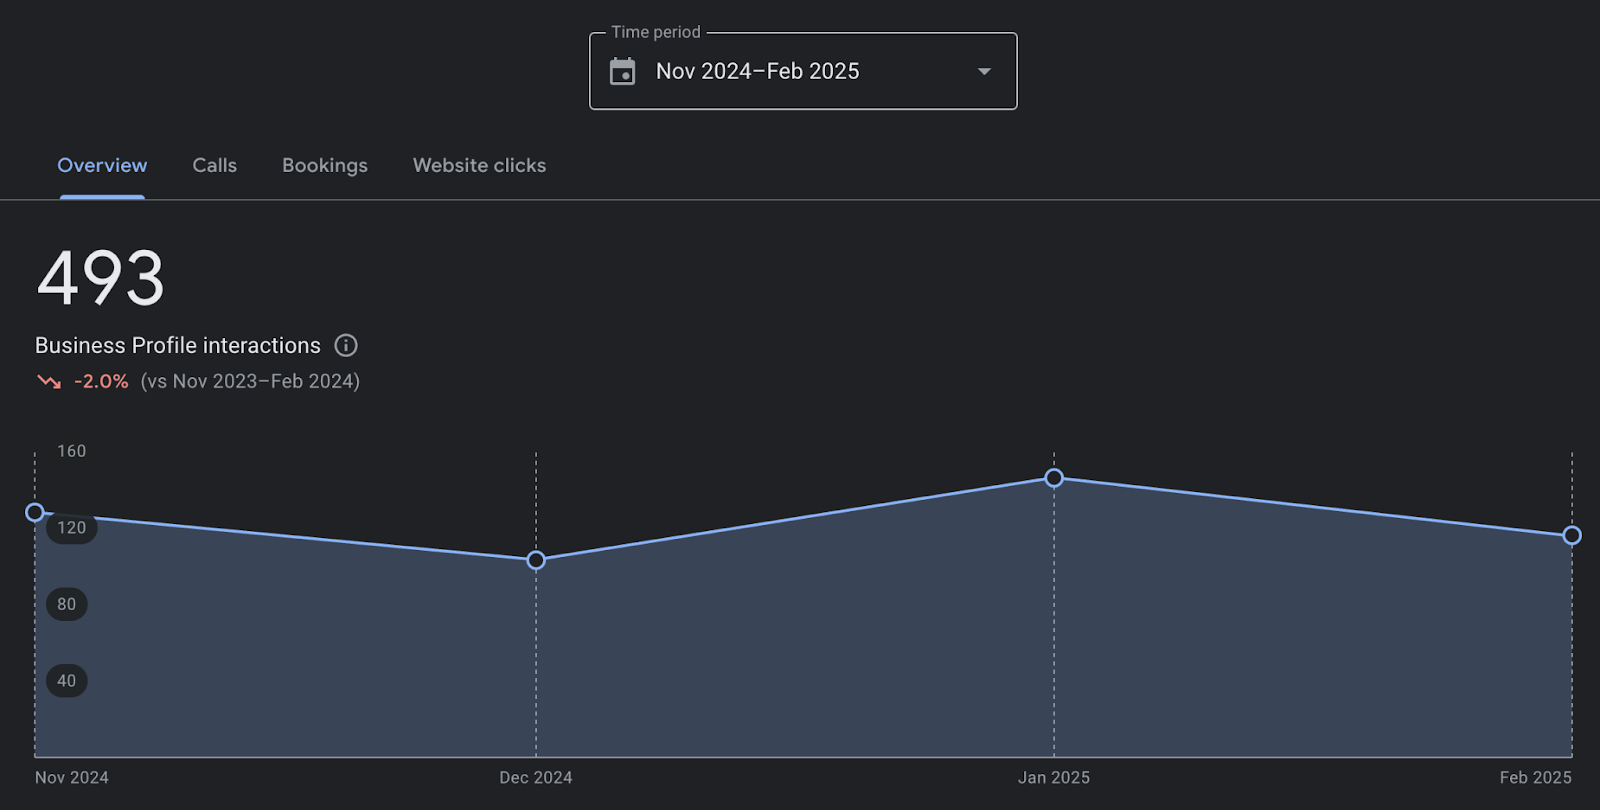
Task: Click the -2.0% change percentage
Action: 101,381
